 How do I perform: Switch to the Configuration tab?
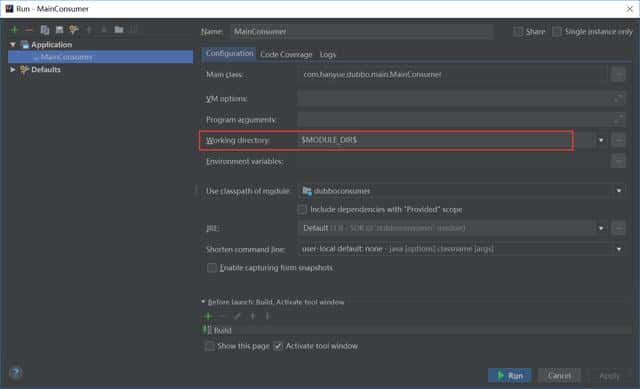(229, 53)
